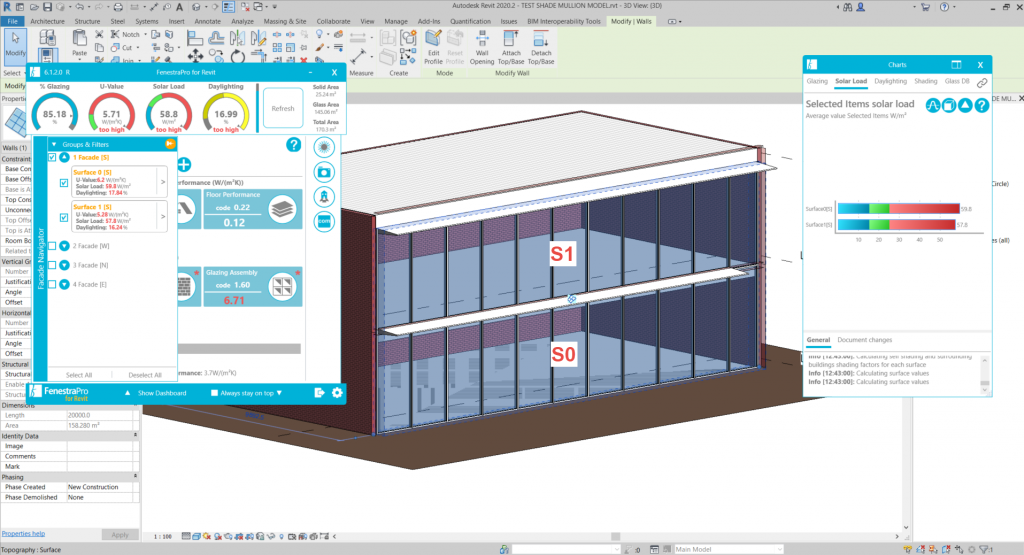Image resolution: width=1024 pixels, height=555 pixels.
Task: Expand the 4 Facade [E] group
Action: pyautogui.click(x=65, y=285)
